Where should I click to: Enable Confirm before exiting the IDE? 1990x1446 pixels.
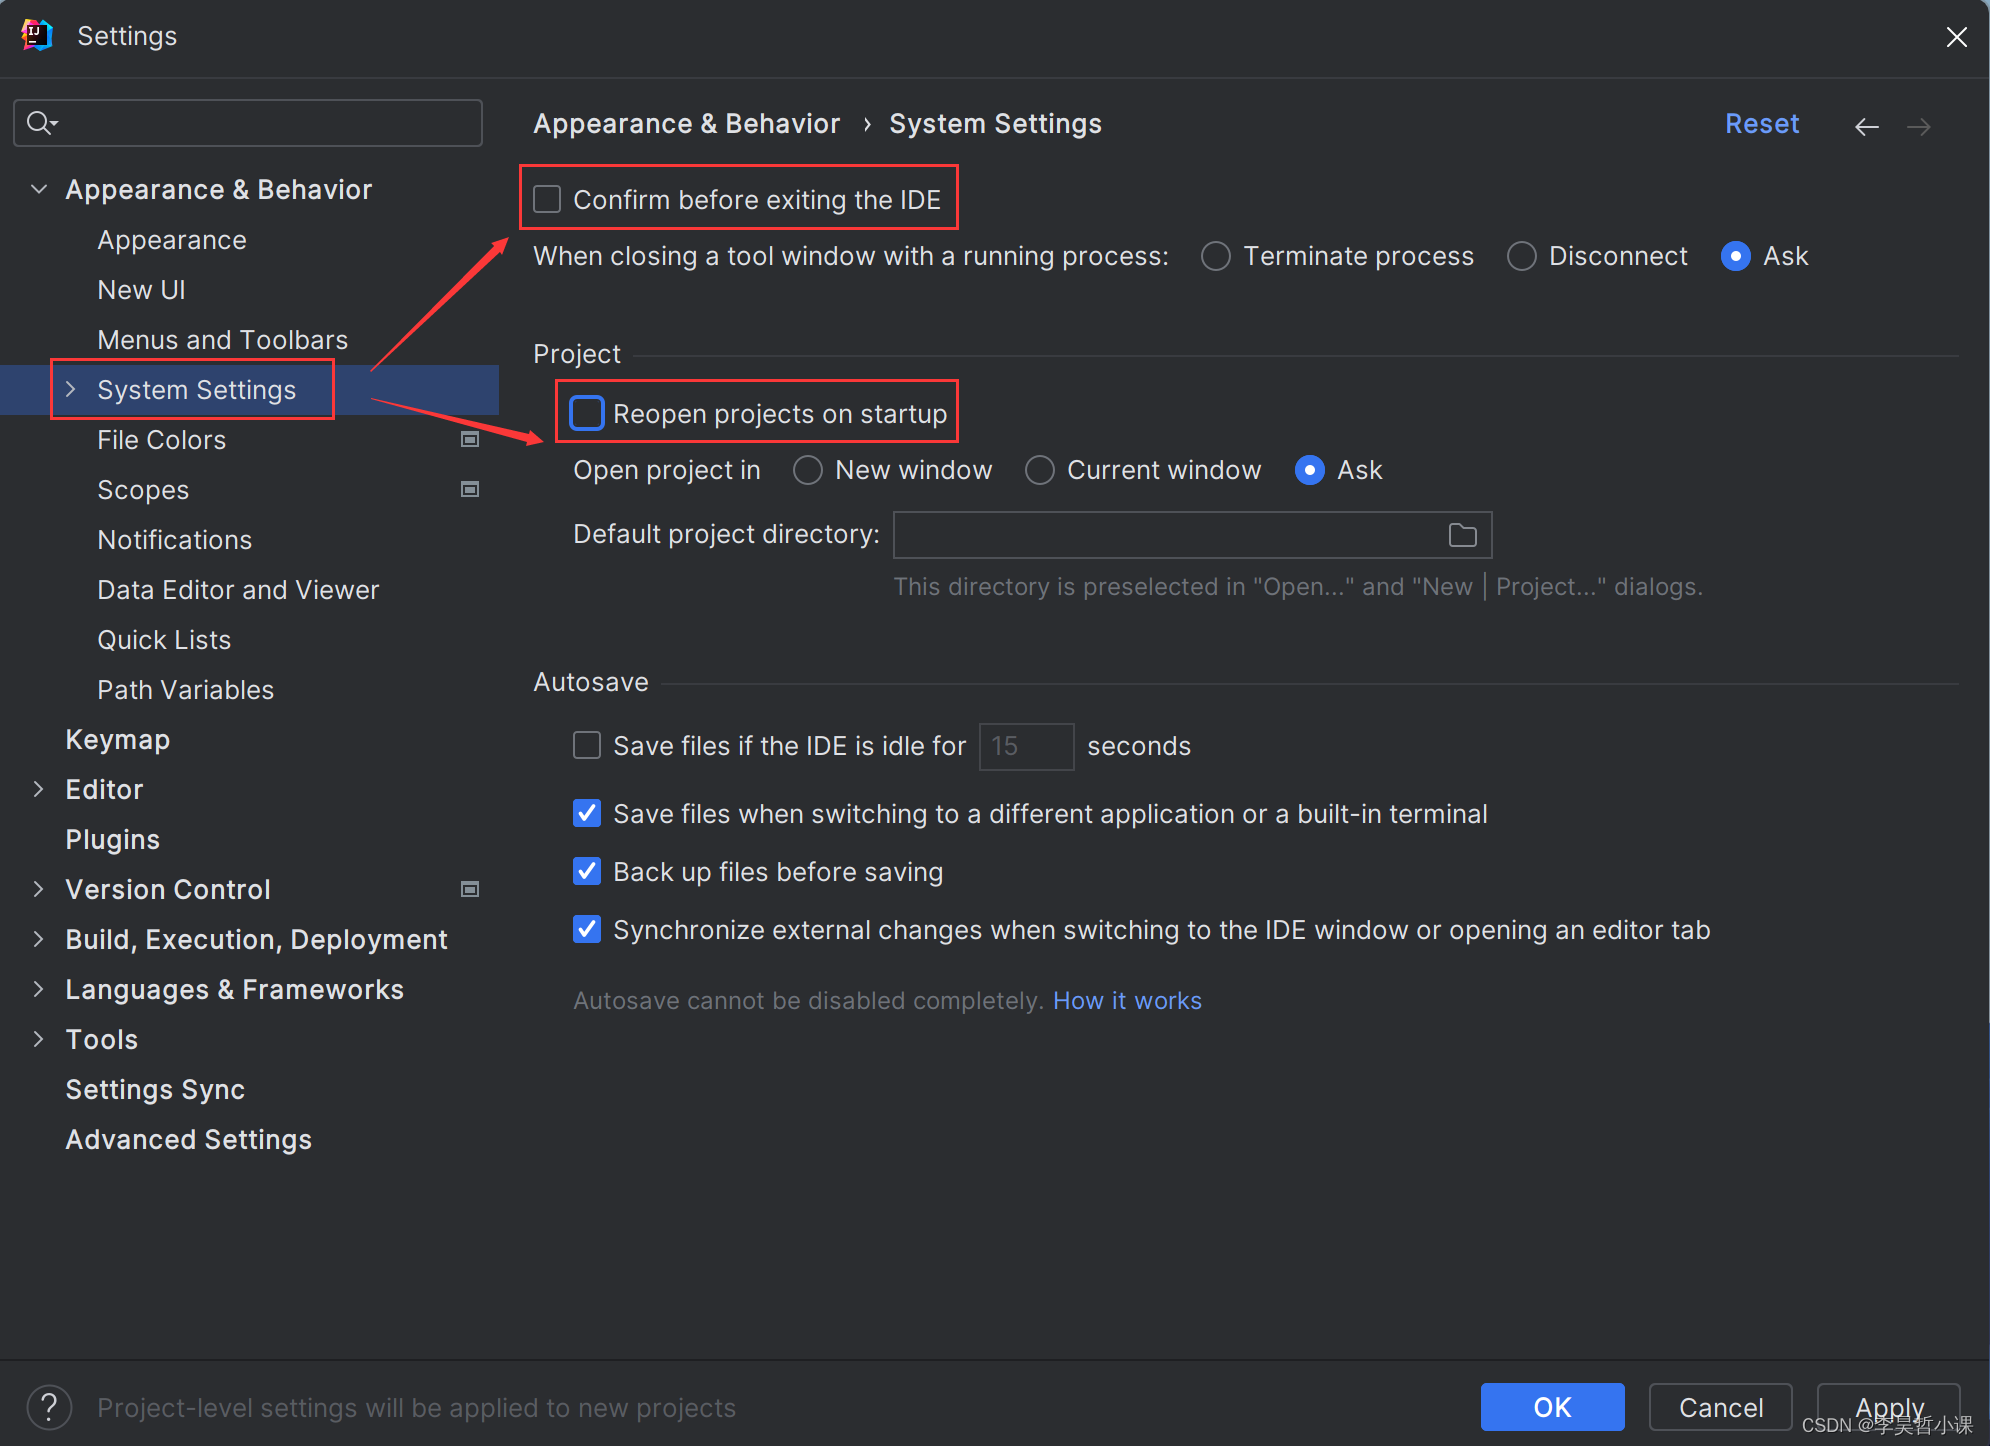(x=547, y=199)
